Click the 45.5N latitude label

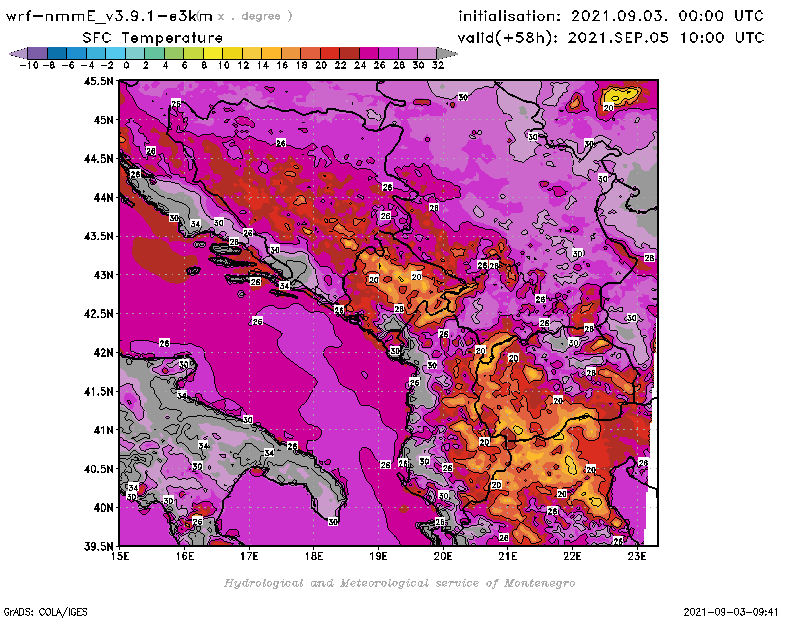tap(98, 81)
